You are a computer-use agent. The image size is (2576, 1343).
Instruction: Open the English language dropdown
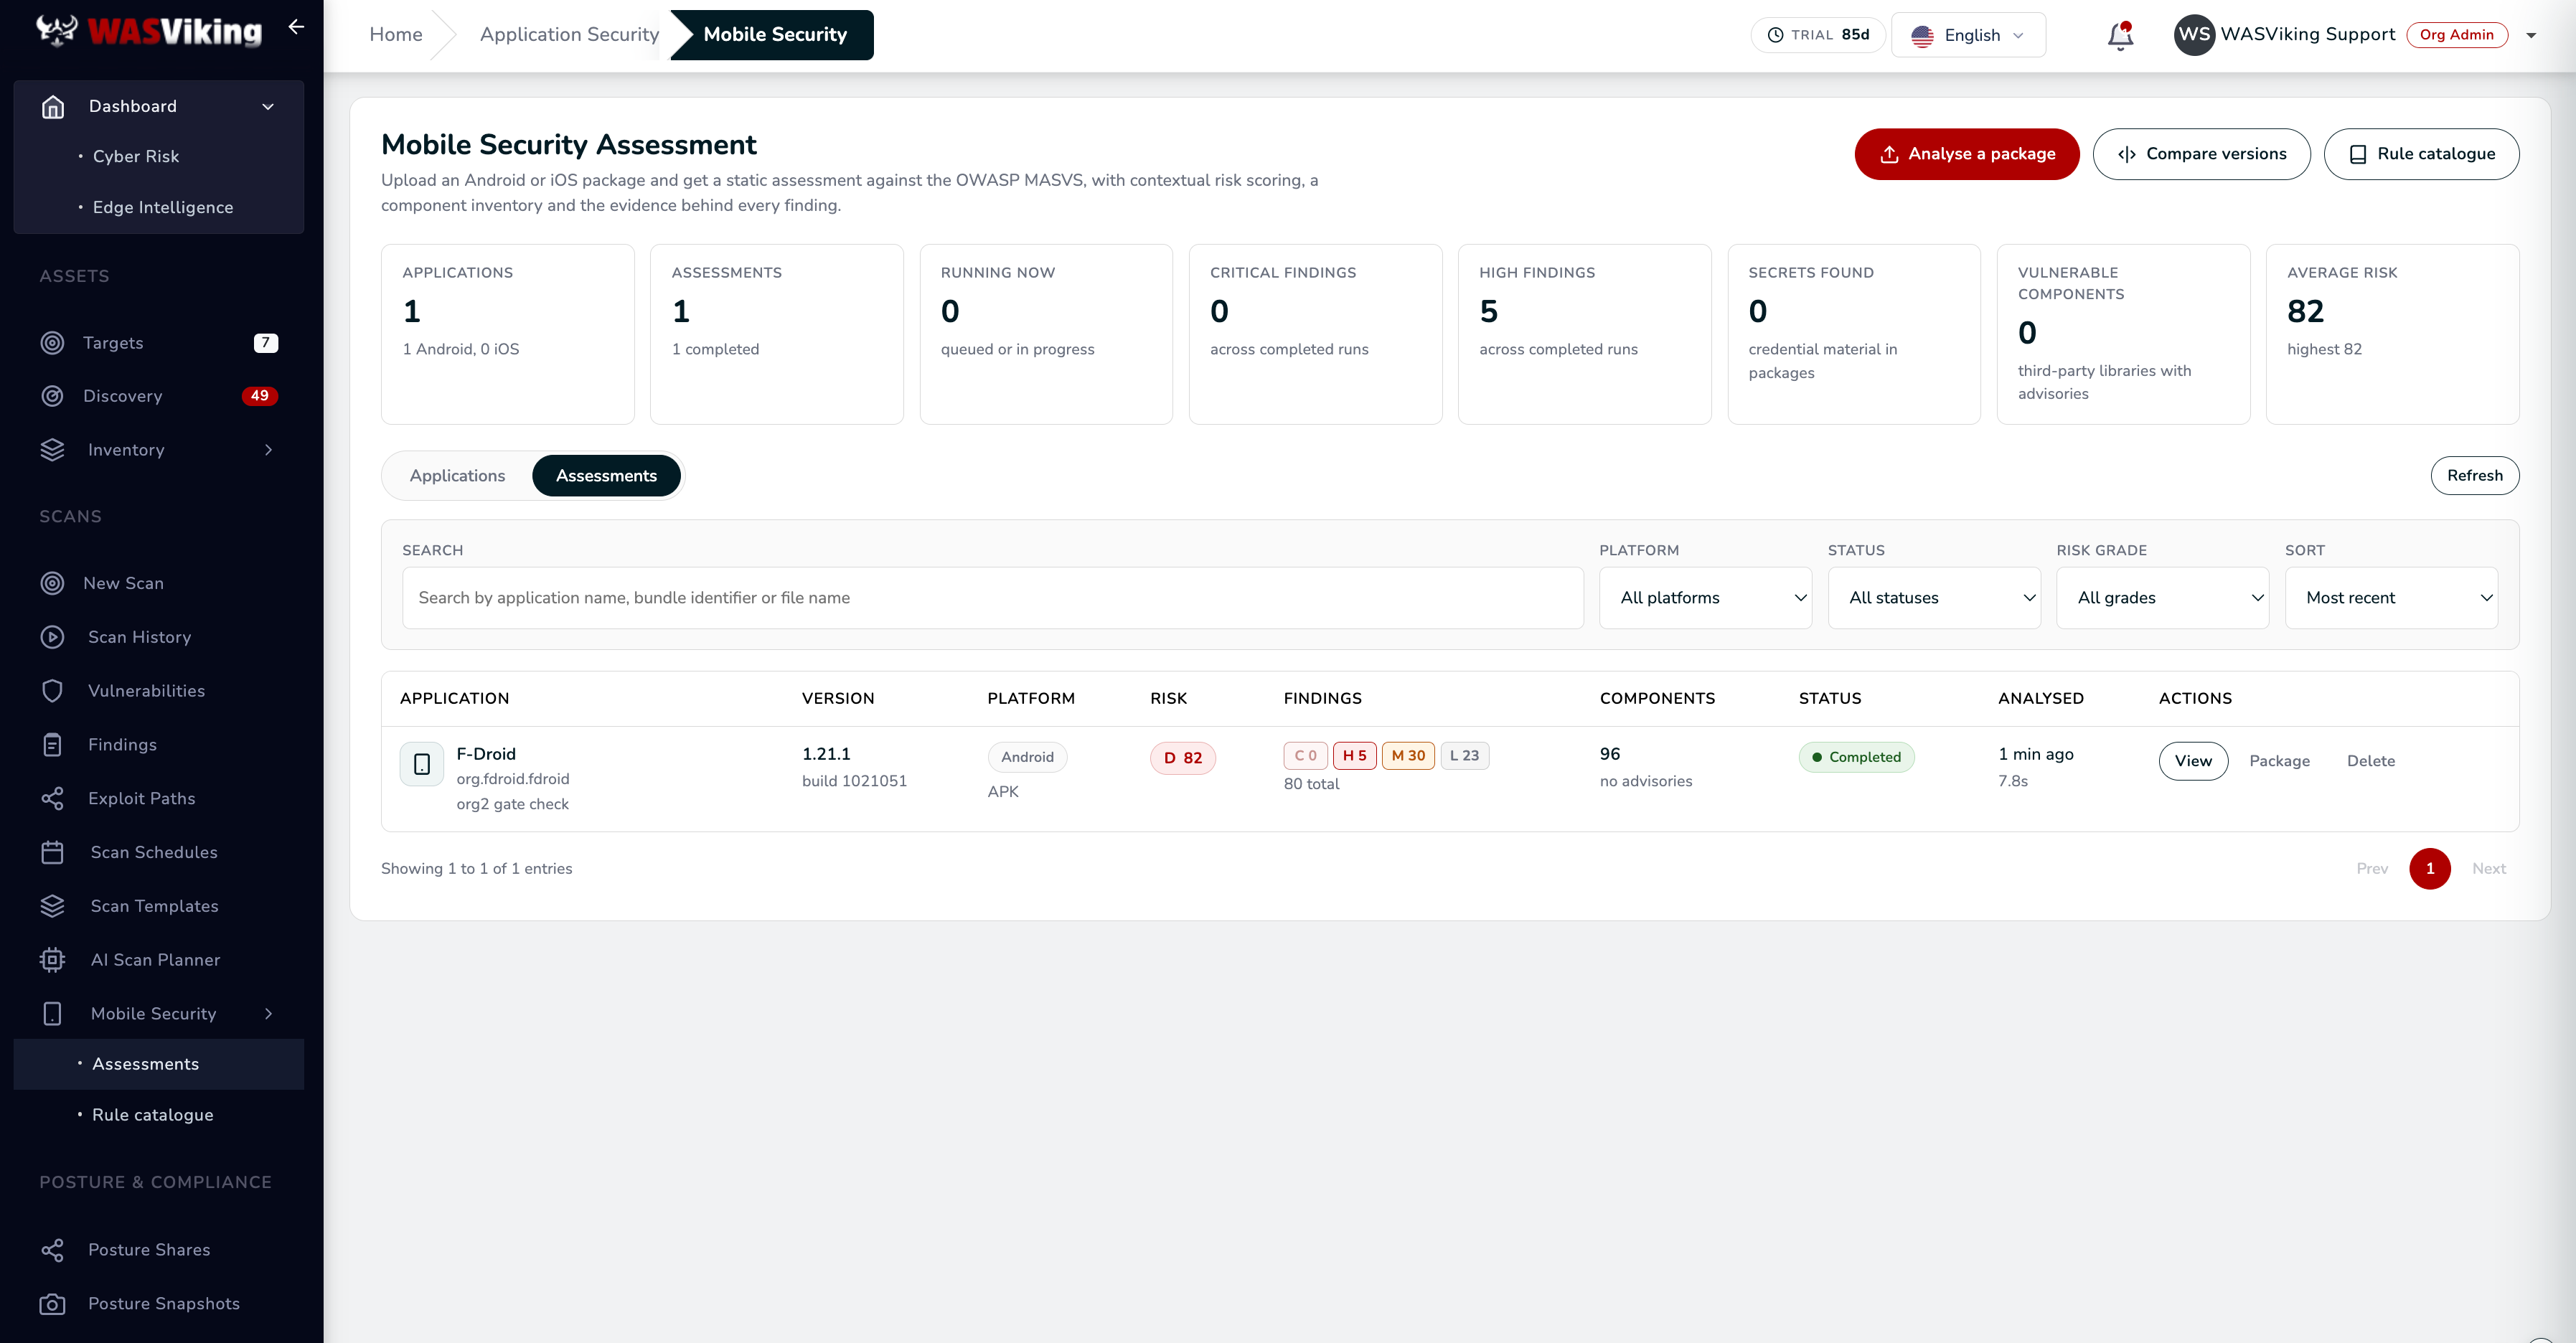[x=1968, y=35]
